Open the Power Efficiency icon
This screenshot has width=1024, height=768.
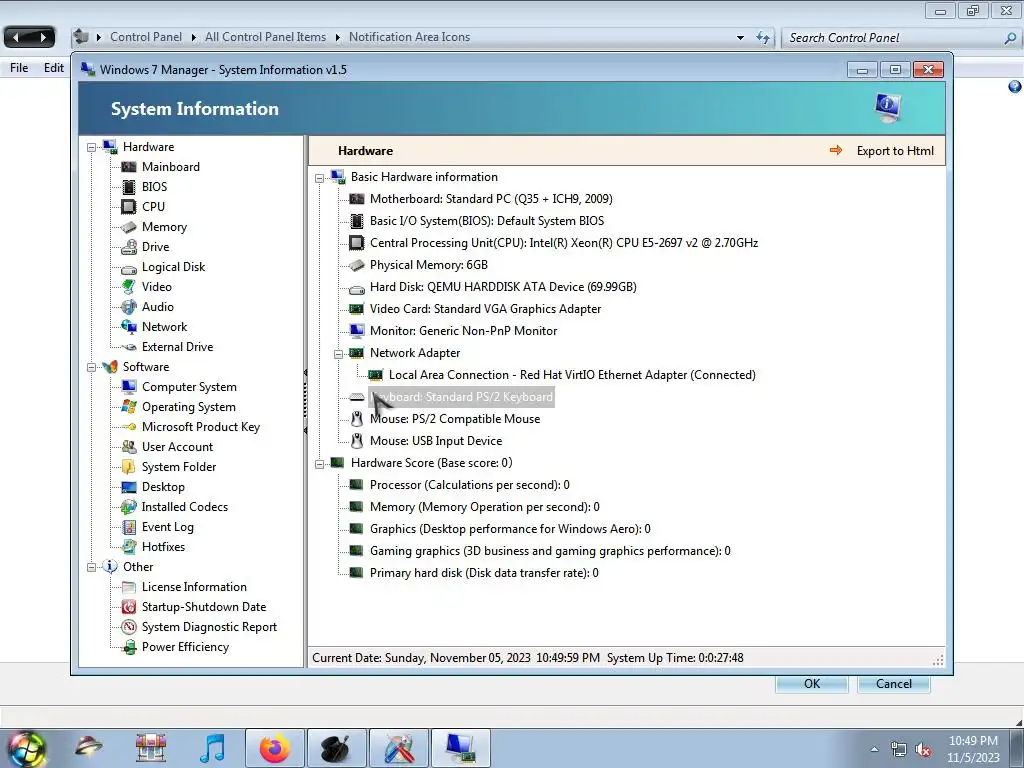coord(129,648)
